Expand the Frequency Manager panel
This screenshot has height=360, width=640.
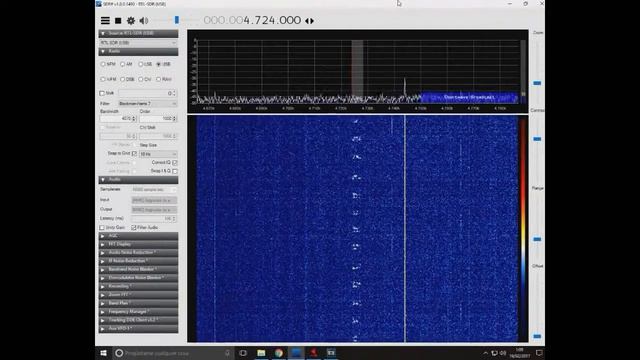[x=138, y=312]
